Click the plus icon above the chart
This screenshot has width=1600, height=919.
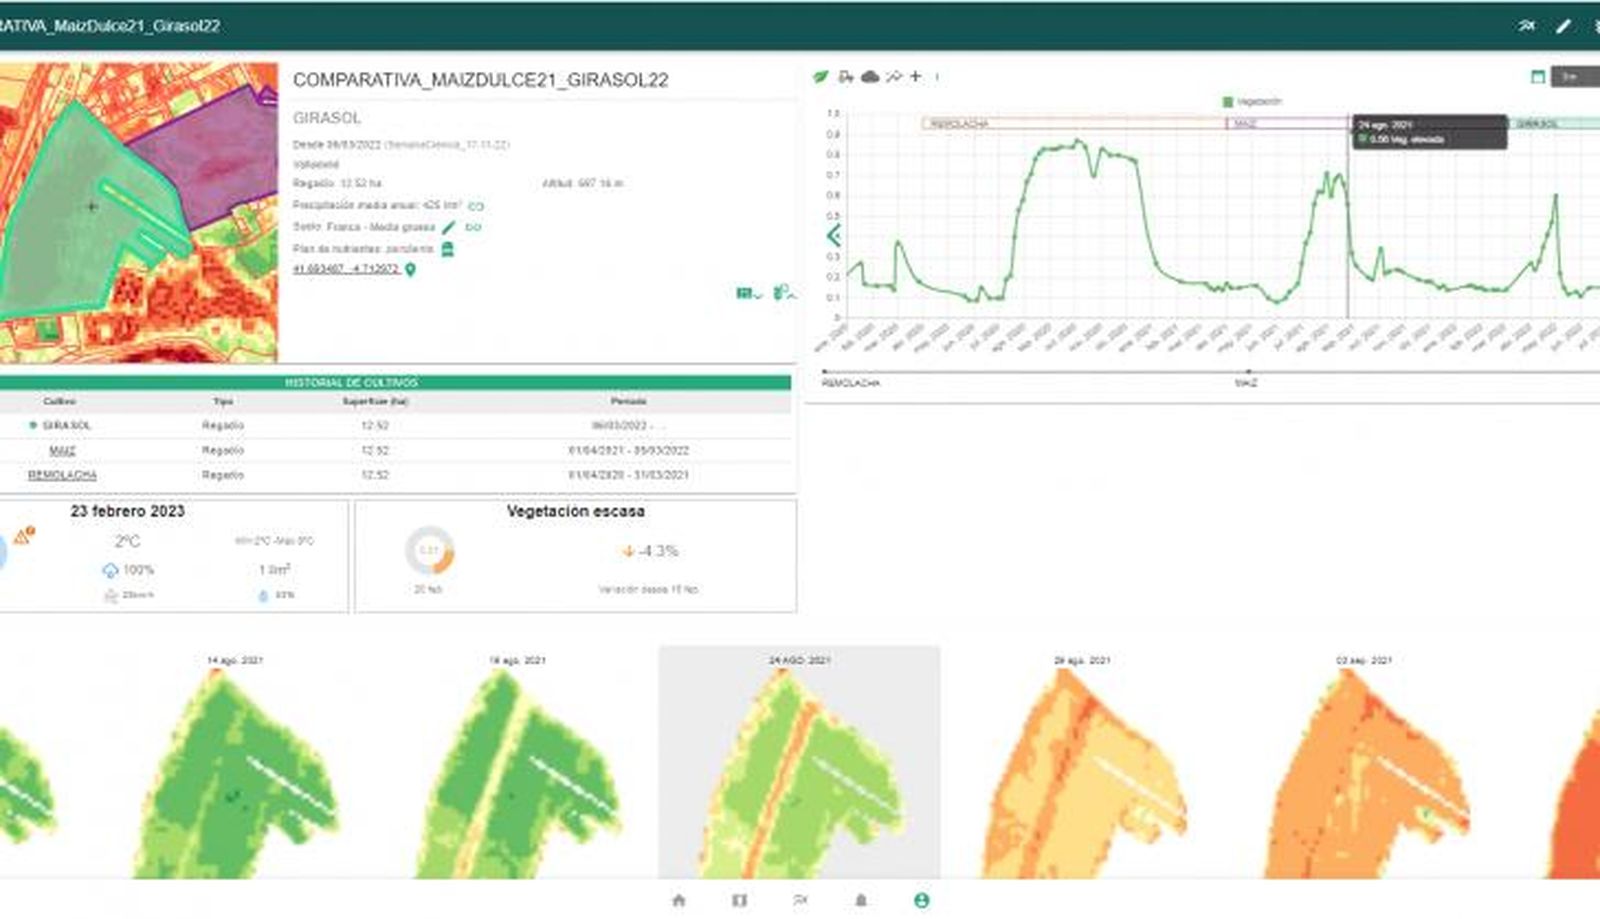point(915,76)
